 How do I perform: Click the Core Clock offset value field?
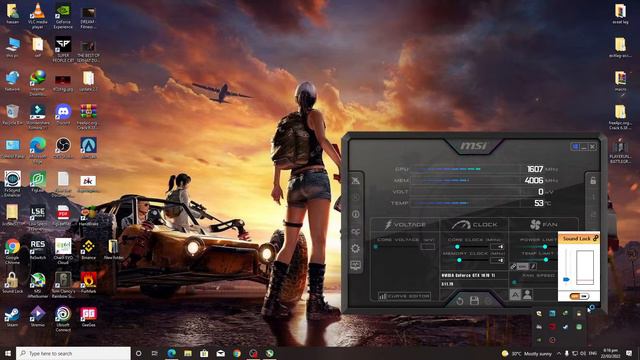point(497,247)
